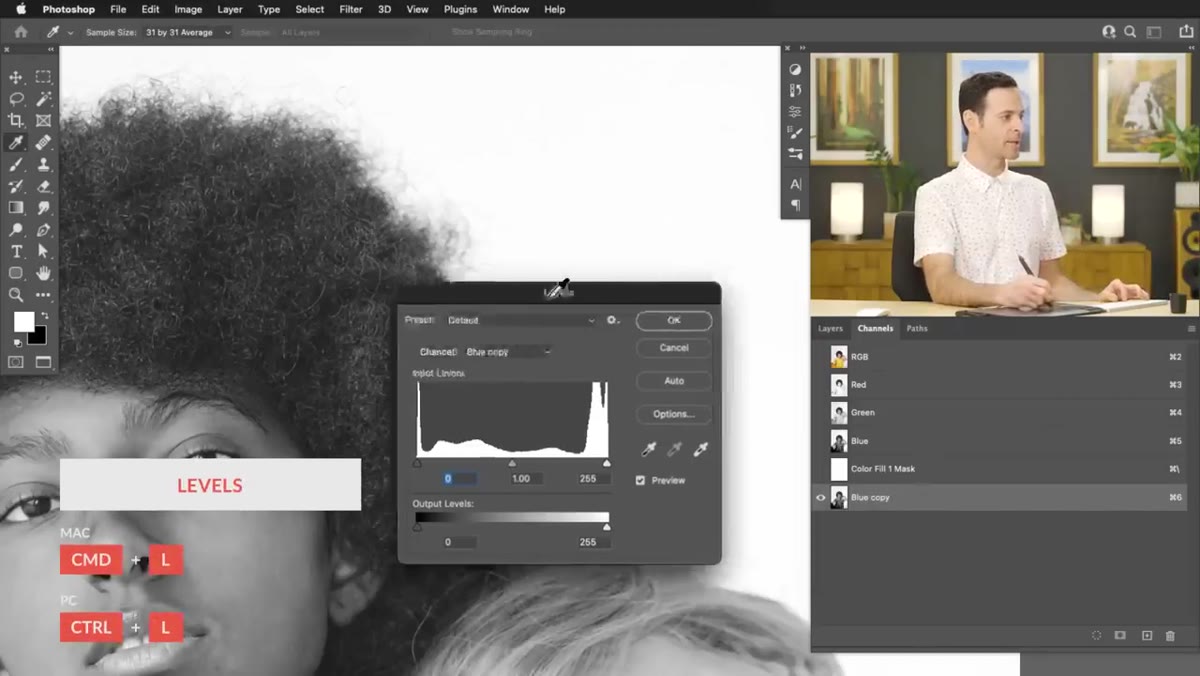Open Preset dropdown in Levels
Viewport: 1200px width, 676px height.
[x=521, y=320]
